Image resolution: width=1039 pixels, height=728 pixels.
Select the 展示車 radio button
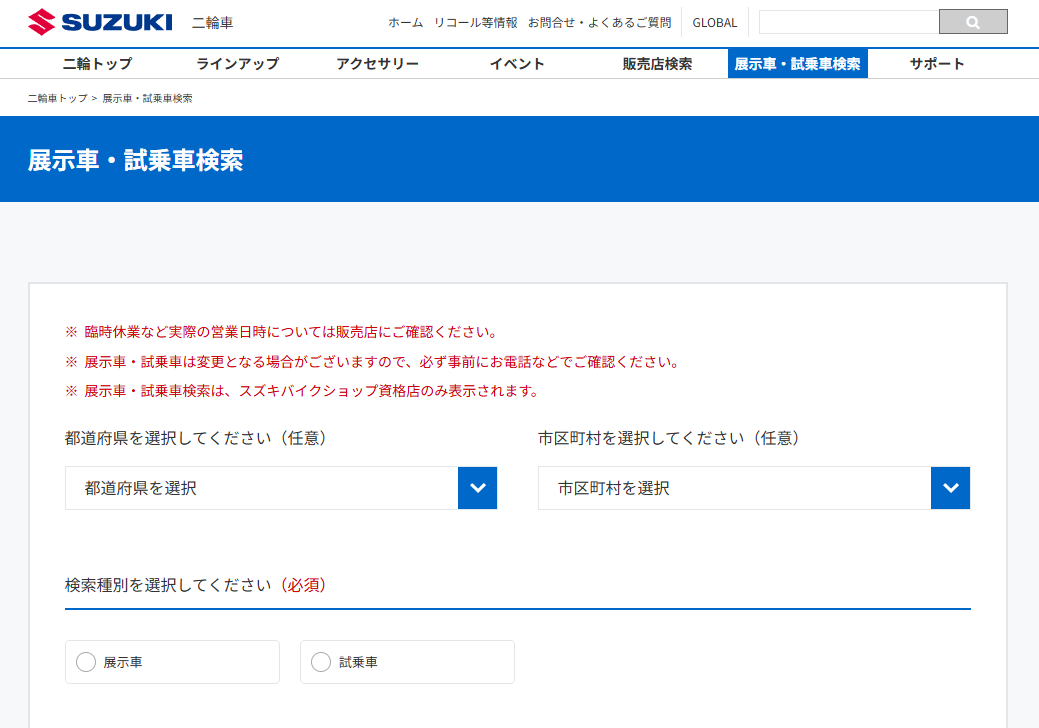click(x=85, y=661)
